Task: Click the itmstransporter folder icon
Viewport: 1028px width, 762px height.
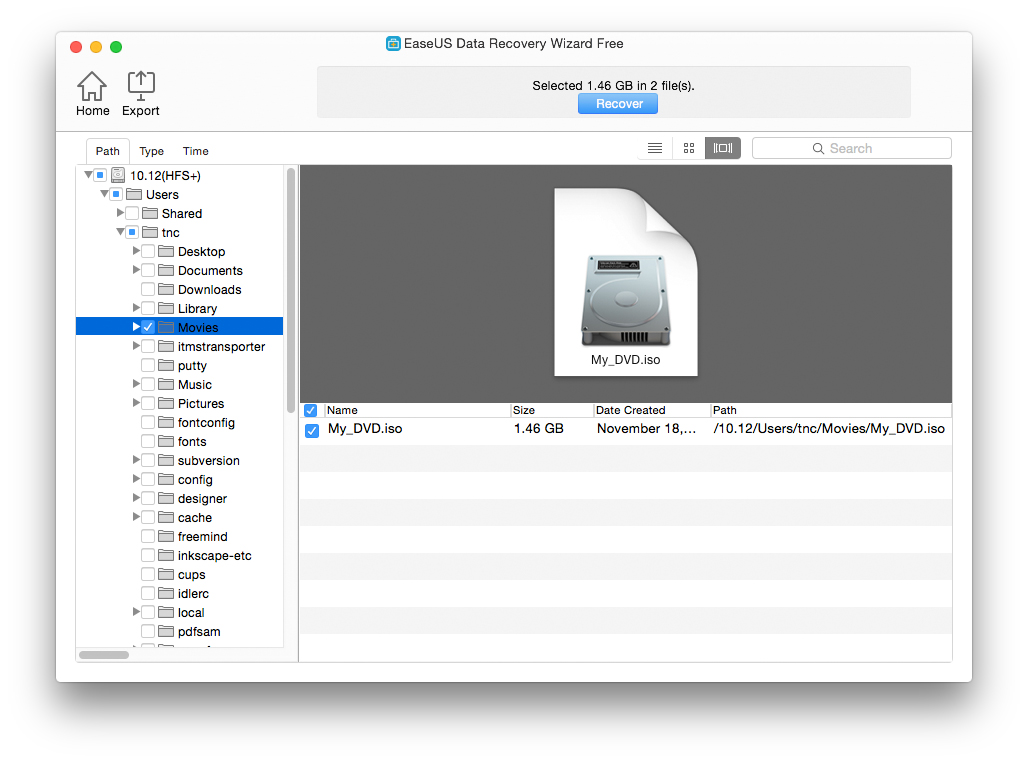Action: click(166, 346)
